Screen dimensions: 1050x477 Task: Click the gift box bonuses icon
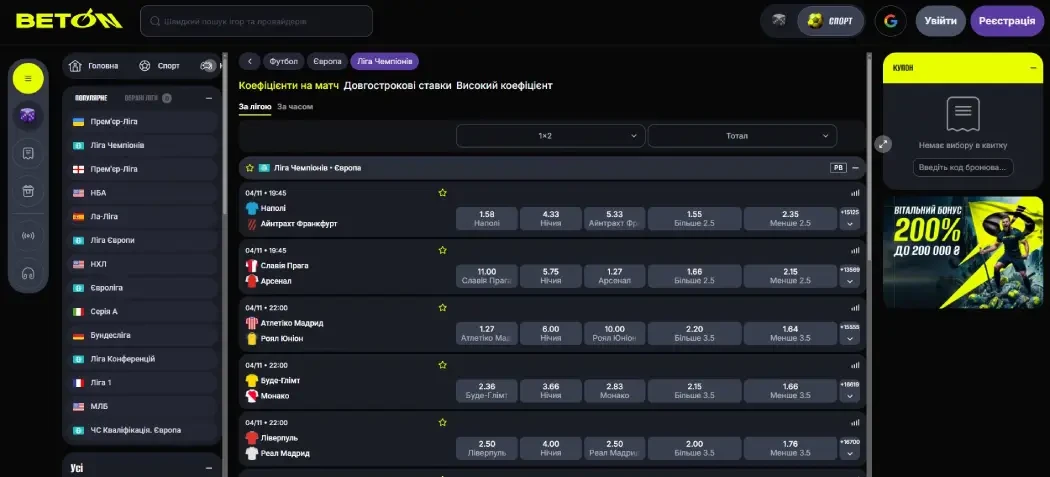click(x=28, y=191)
